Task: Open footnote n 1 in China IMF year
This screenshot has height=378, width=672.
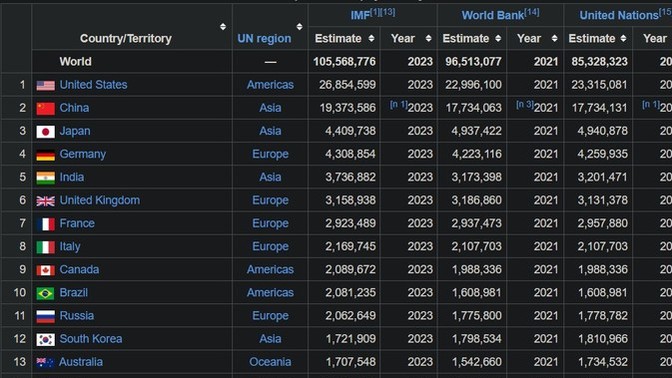Action: coord(398,105)
